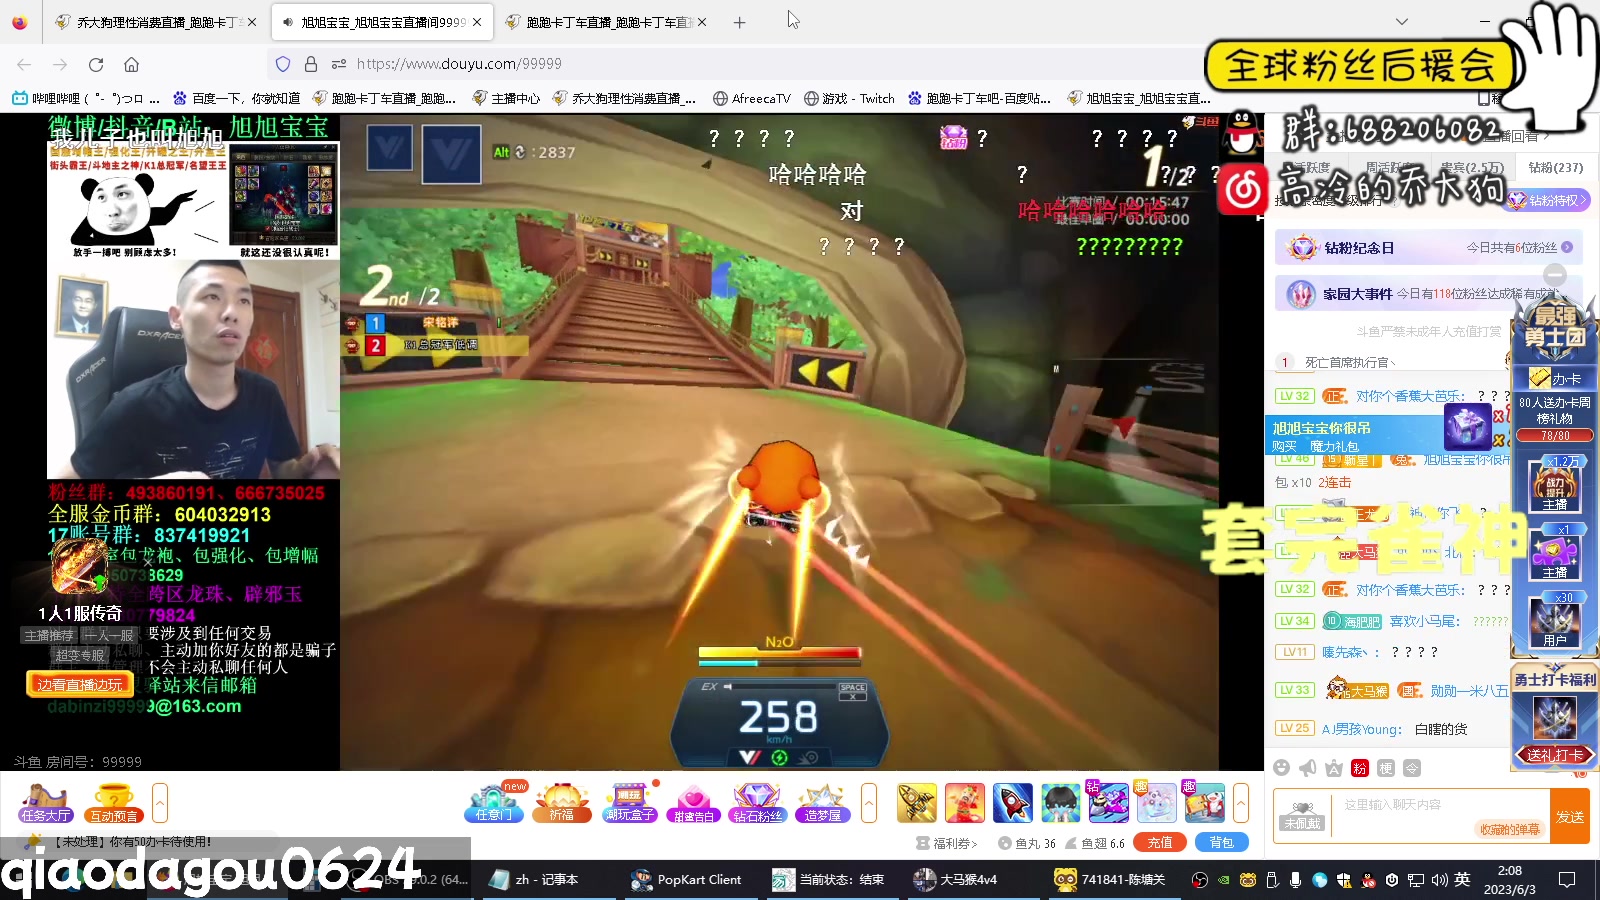Open the 祈福 blessing icon
The height and width of the screenshot is (900, 1600).
pos(562,803)
